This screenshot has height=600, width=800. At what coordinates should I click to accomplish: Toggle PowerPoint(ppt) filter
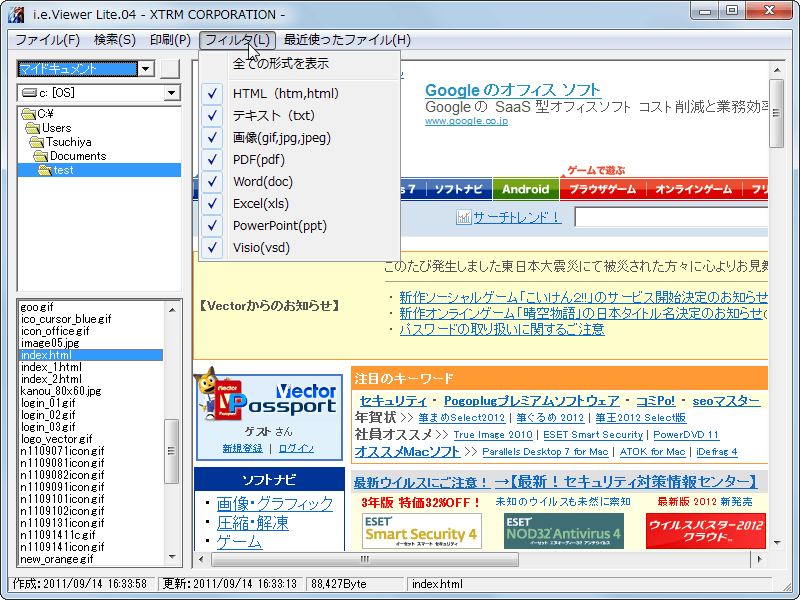click(x=299, y=226)
